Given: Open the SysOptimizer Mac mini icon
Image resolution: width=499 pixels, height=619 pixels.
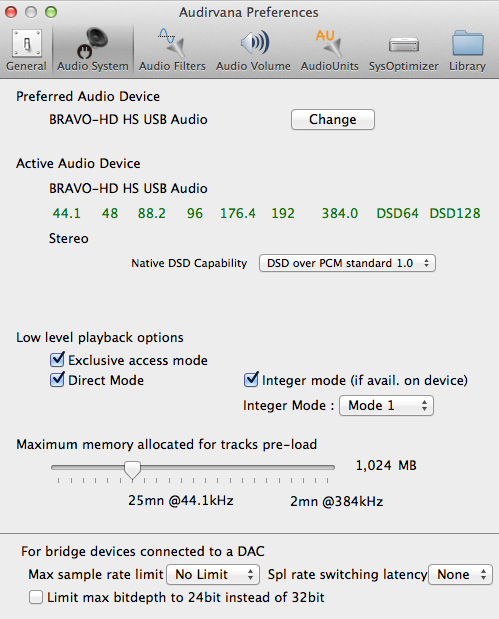Looking at the screenshot, I should 403,44.
